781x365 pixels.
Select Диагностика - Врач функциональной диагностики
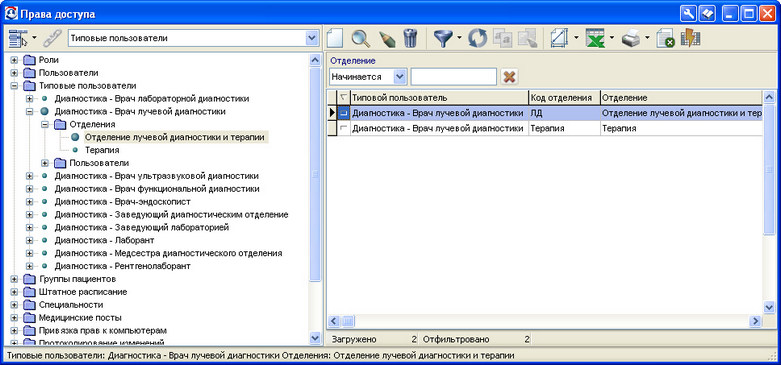157,189
